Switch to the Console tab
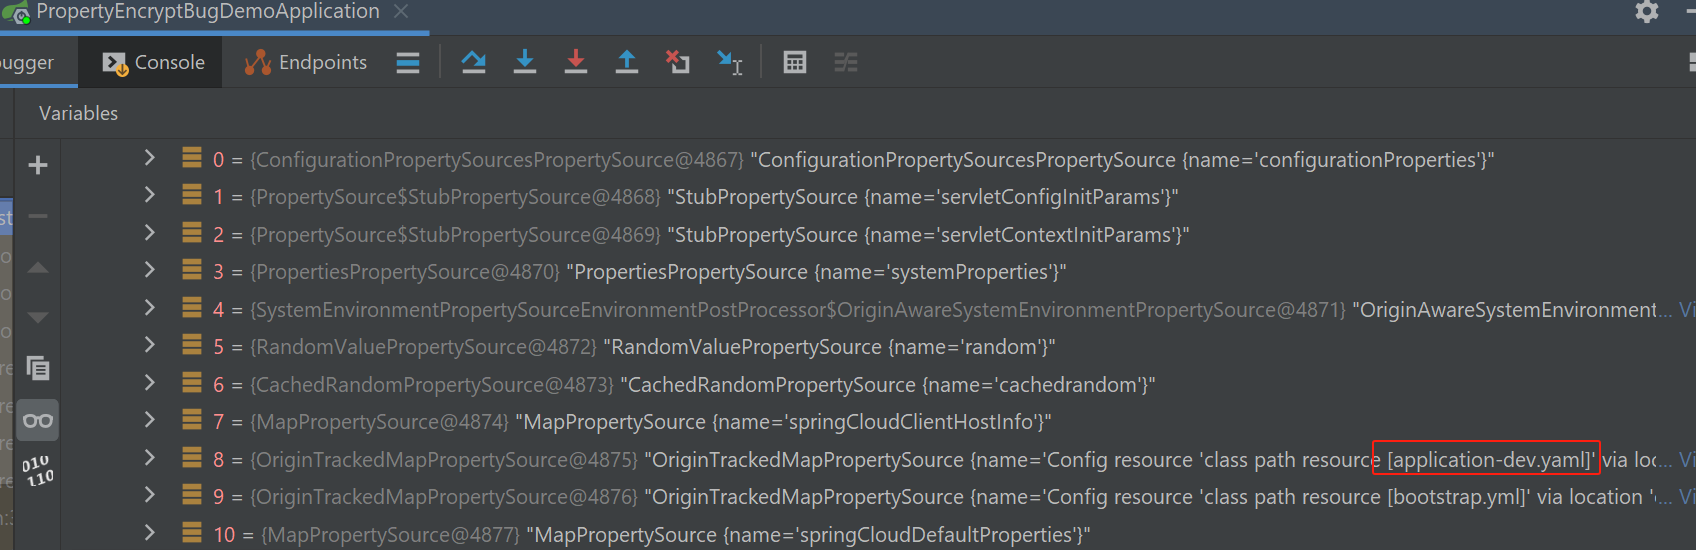Image resolution: width=1696 pixels, height=550 pixels. pos(153,62)
